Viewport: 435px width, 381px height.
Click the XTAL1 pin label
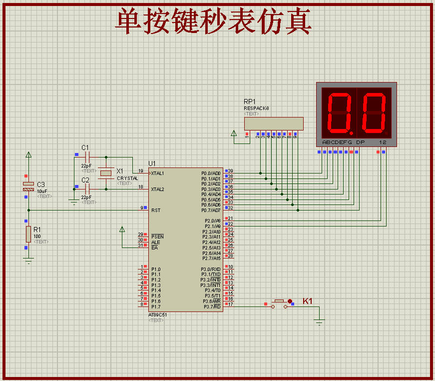(157, 173)
